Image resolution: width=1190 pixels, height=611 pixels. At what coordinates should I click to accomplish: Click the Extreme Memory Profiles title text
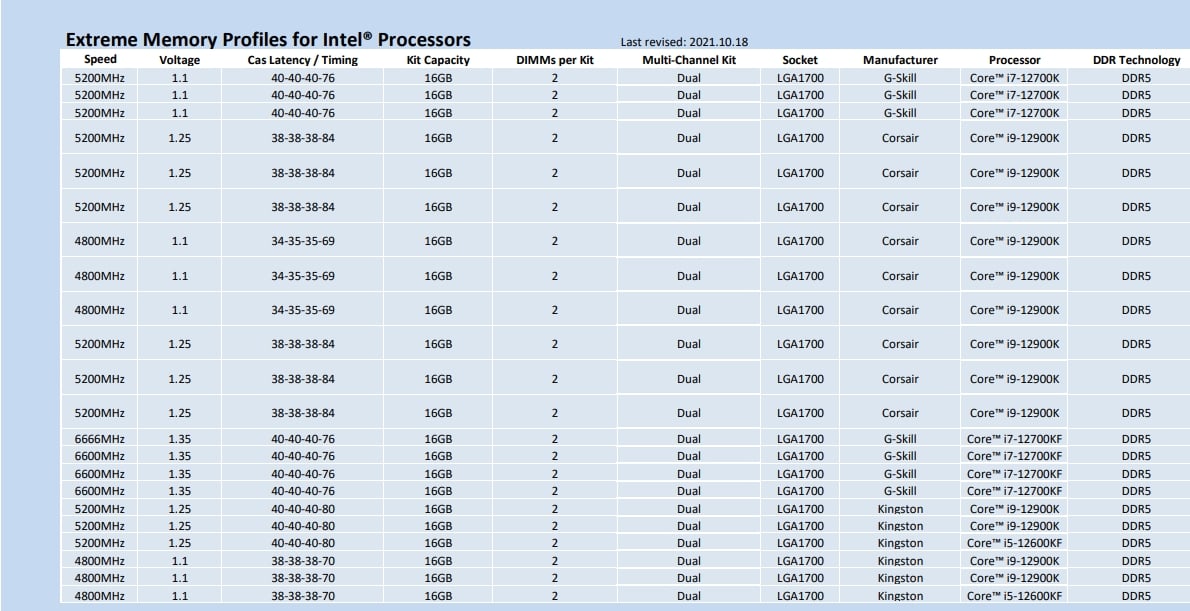[x=268, y=40]
